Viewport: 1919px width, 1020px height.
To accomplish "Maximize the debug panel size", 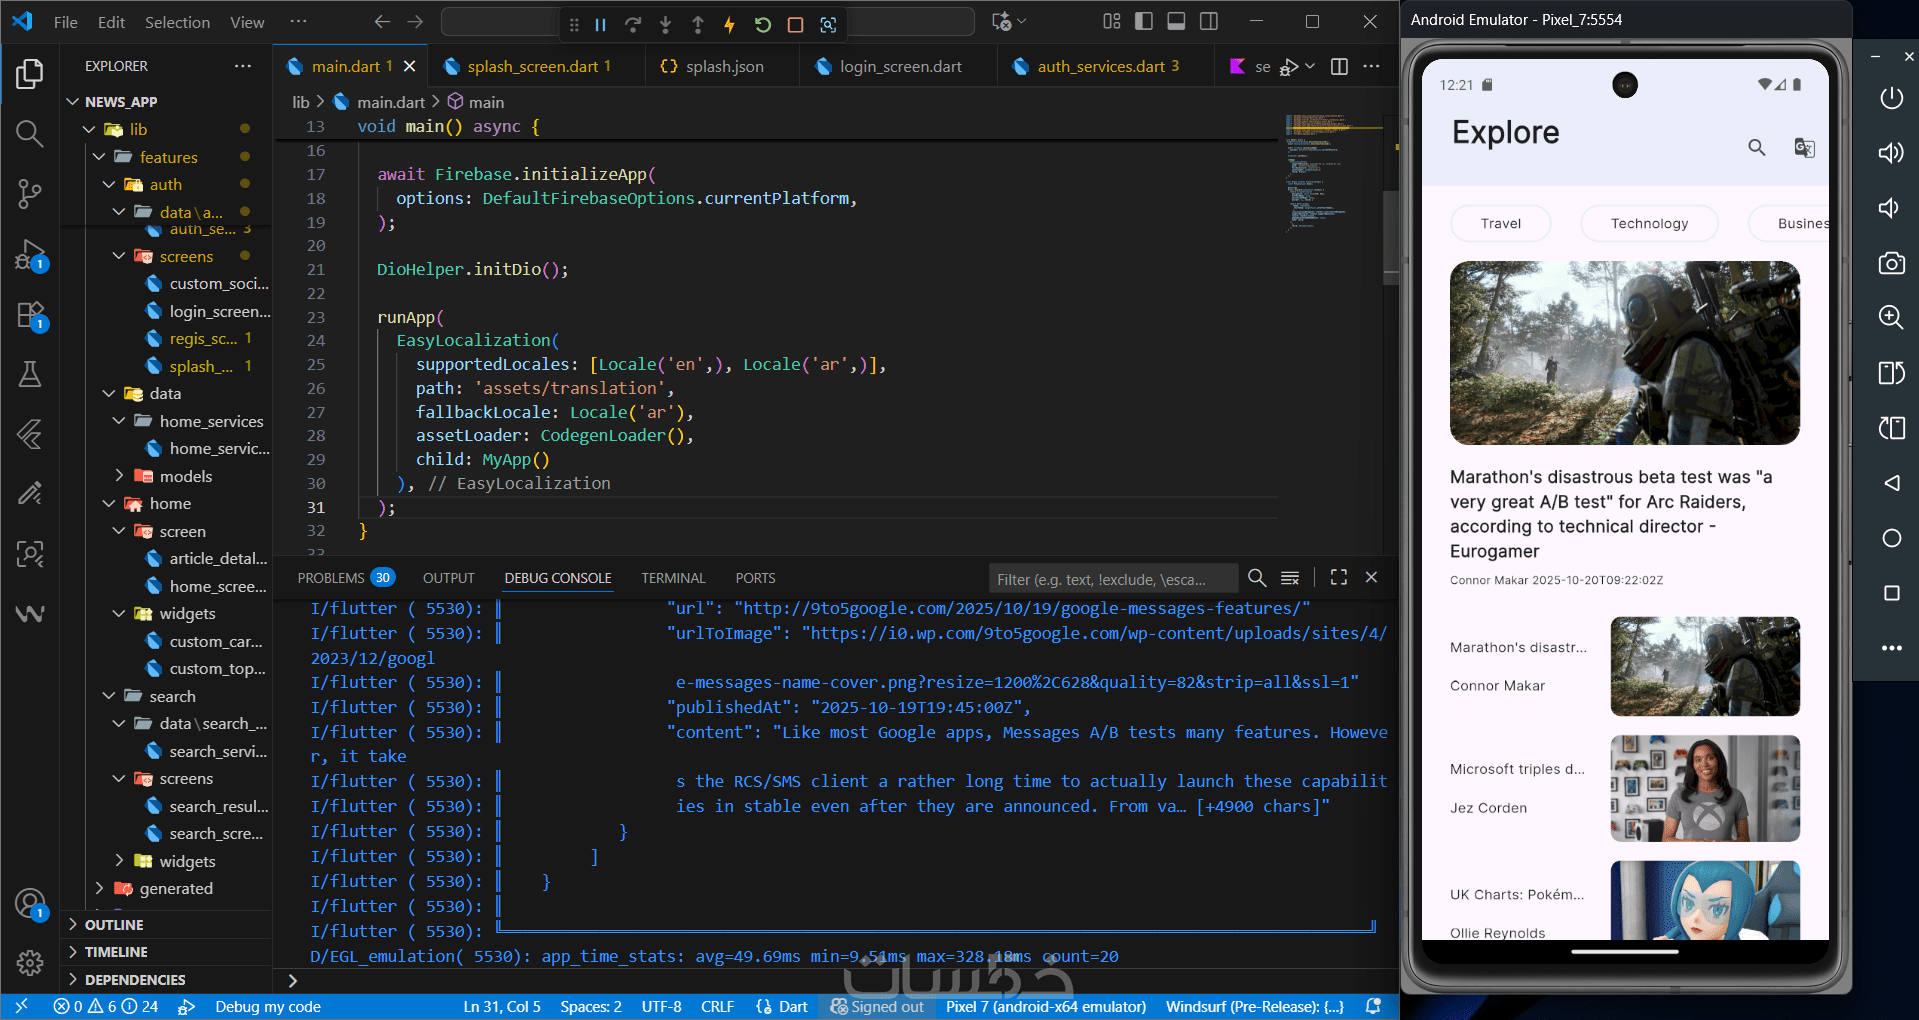I will [1338, 578].
